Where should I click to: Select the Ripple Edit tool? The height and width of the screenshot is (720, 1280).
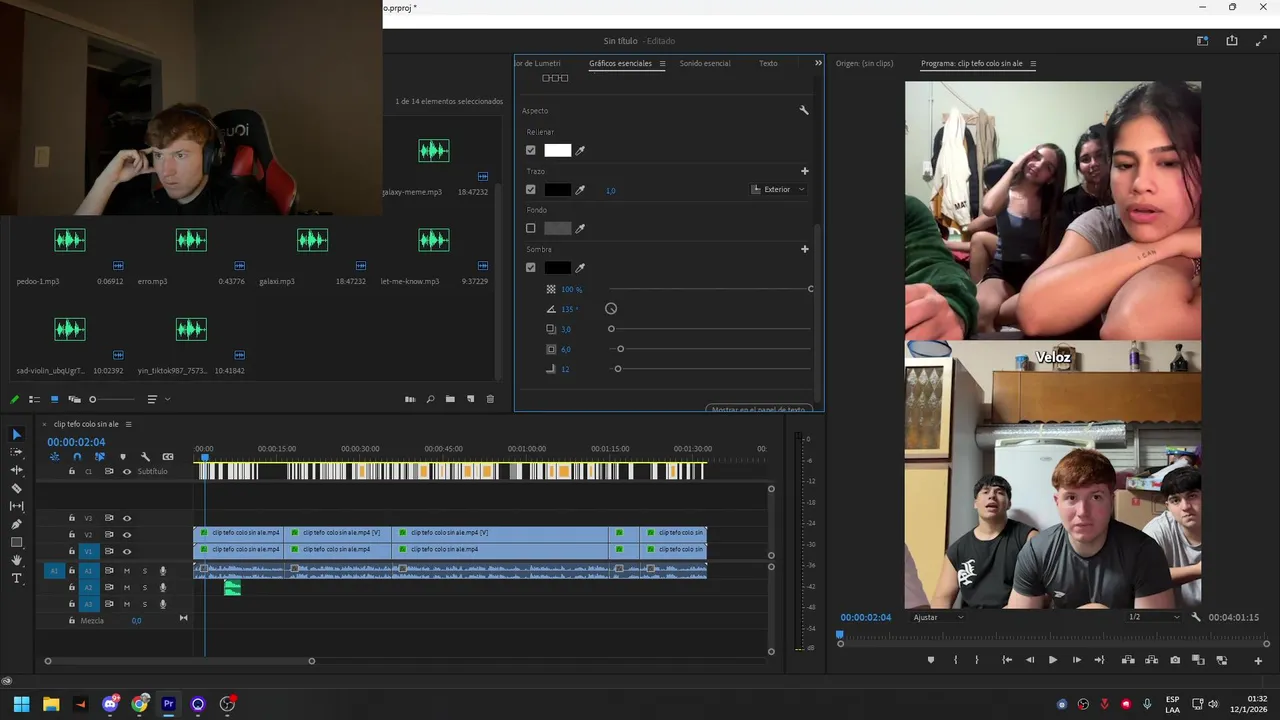(x=16, y=470)
